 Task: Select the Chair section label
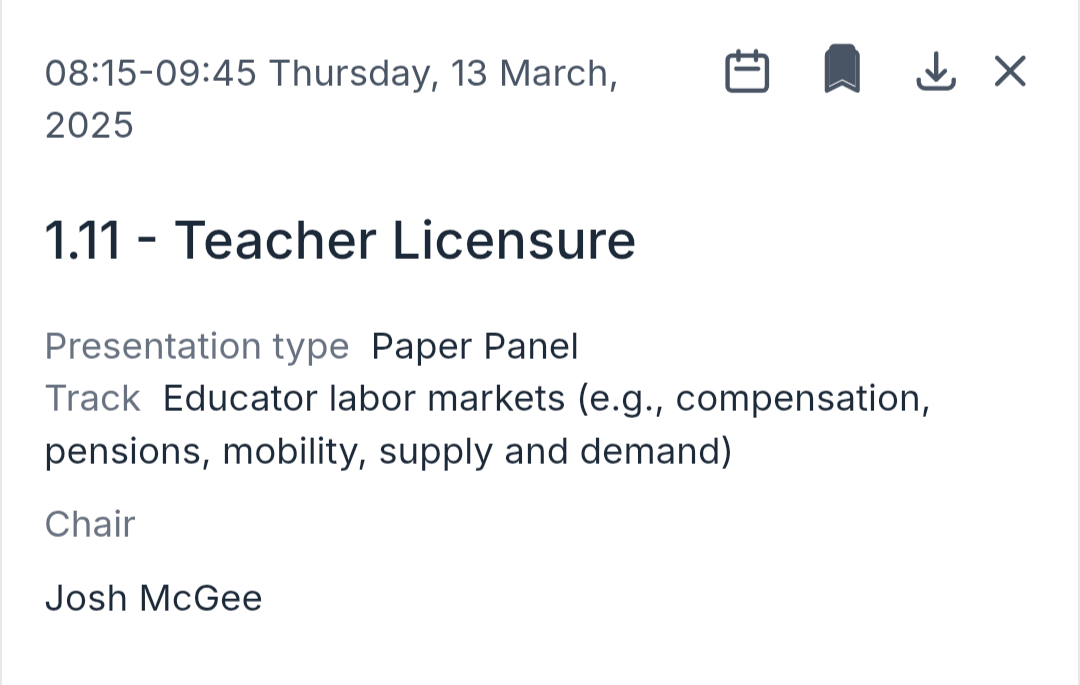90,524
